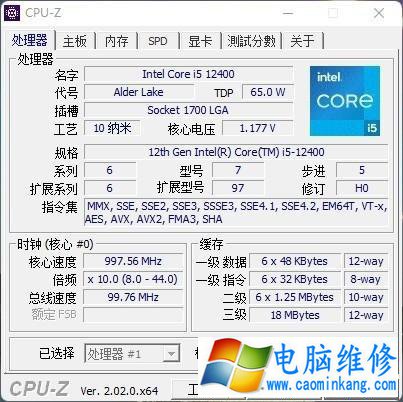Switch to the 内存 tab
Image resolution: width=403 pixels, height=402 pixels.
116,41
